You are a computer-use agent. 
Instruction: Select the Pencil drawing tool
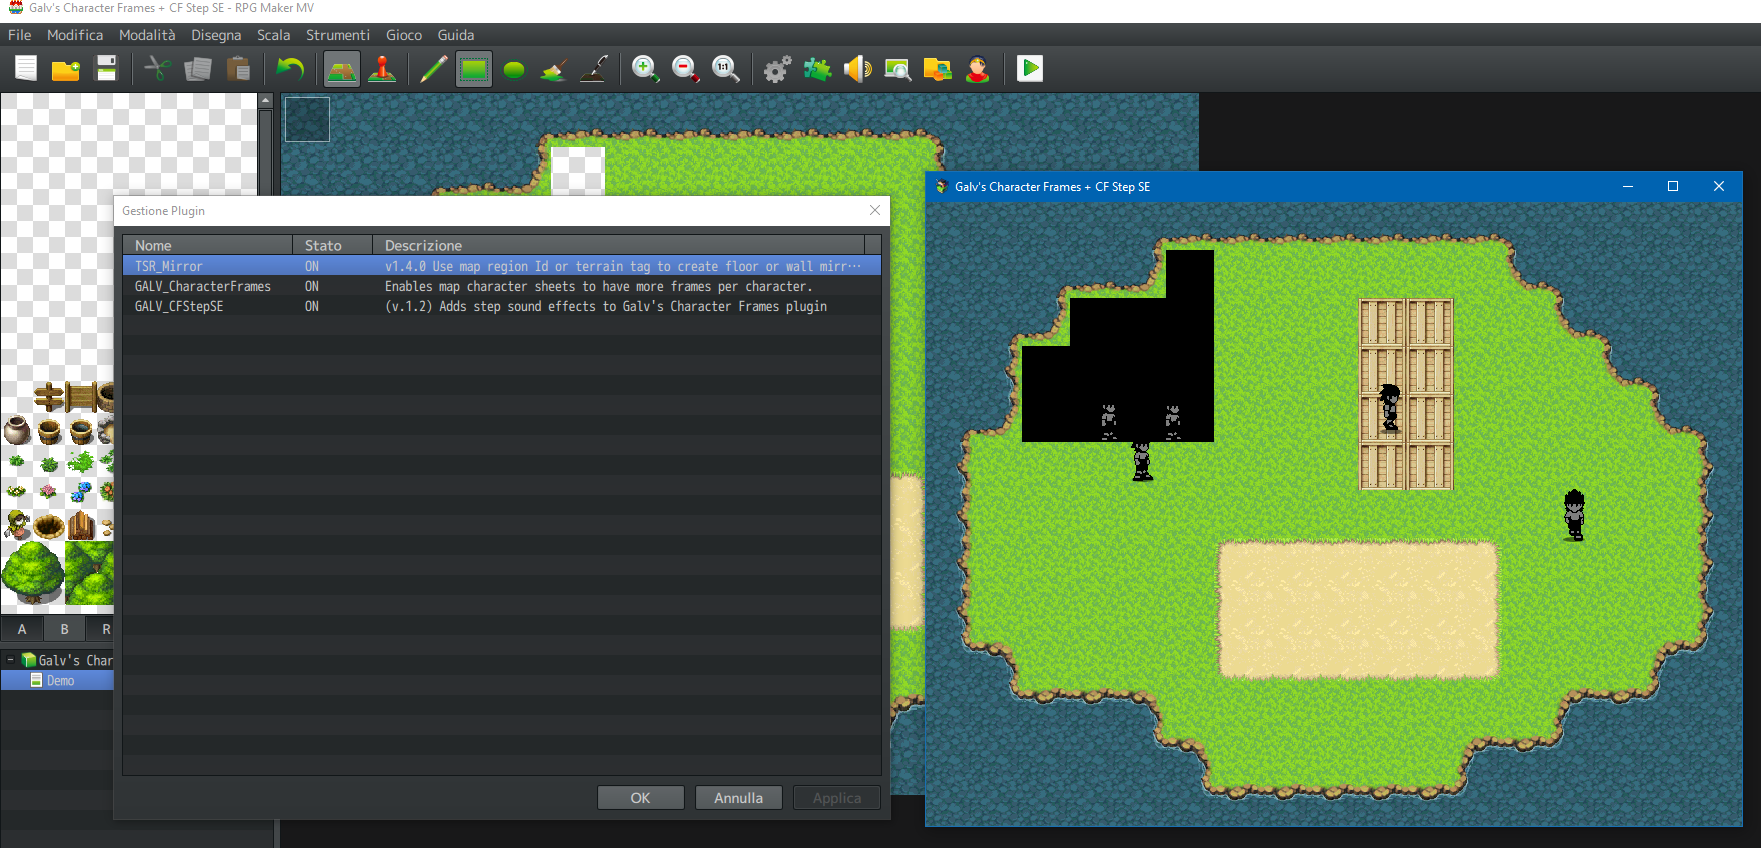coord(434,69)
